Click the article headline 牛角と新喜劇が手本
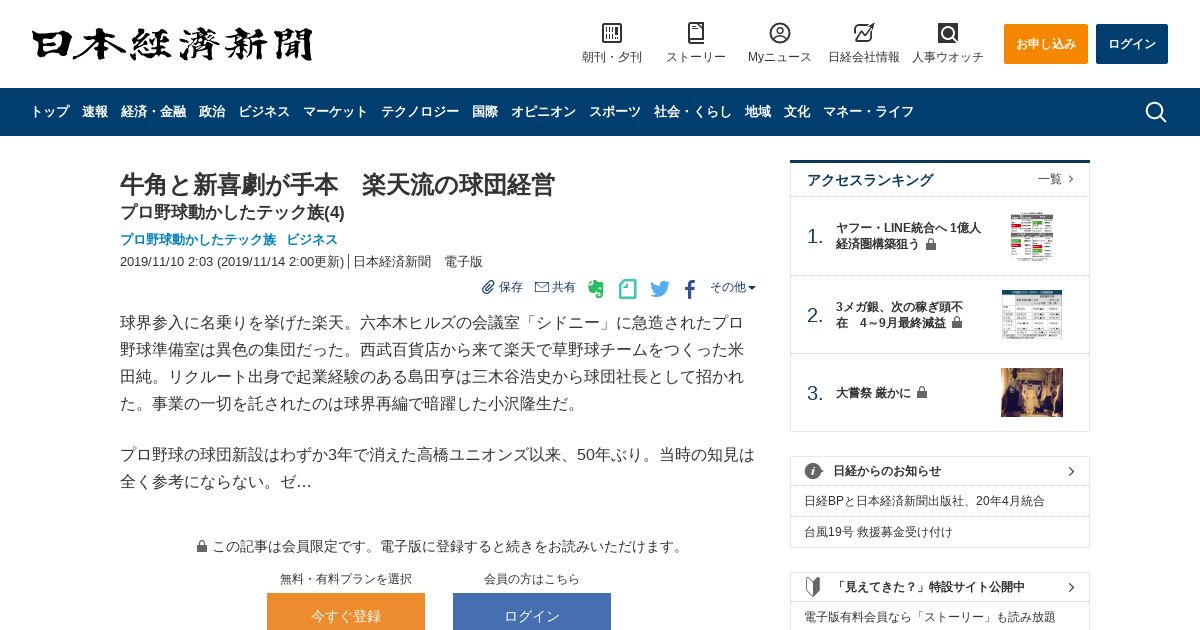The height and width of the screenshot is (630, 1200). pos(337,184)
